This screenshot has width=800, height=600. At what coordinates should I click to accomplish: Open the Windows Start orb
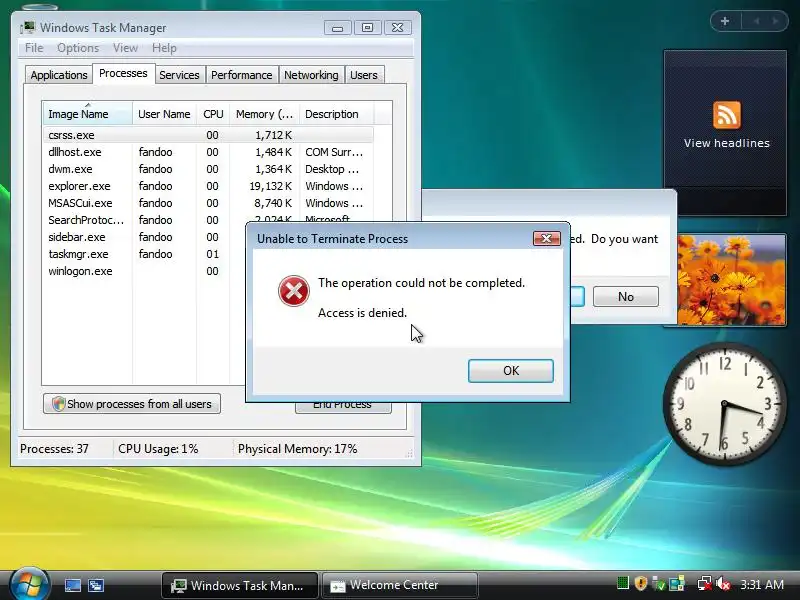(29, 585)
